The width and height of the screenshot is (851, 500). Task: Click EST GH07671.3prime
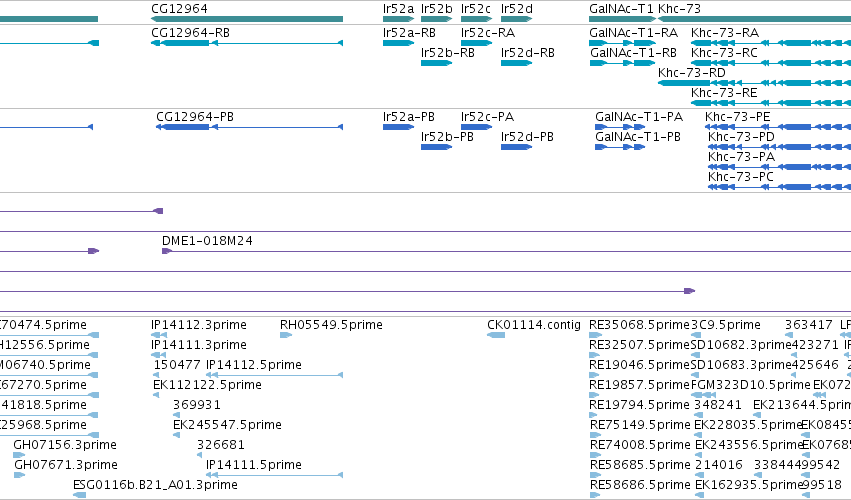(x=66, y=465)
